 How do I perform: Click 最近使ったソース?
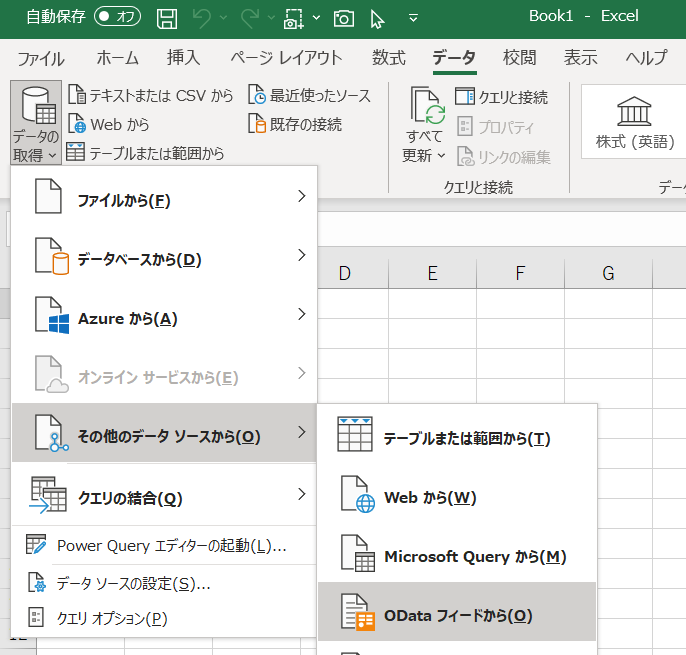(309, 95)
